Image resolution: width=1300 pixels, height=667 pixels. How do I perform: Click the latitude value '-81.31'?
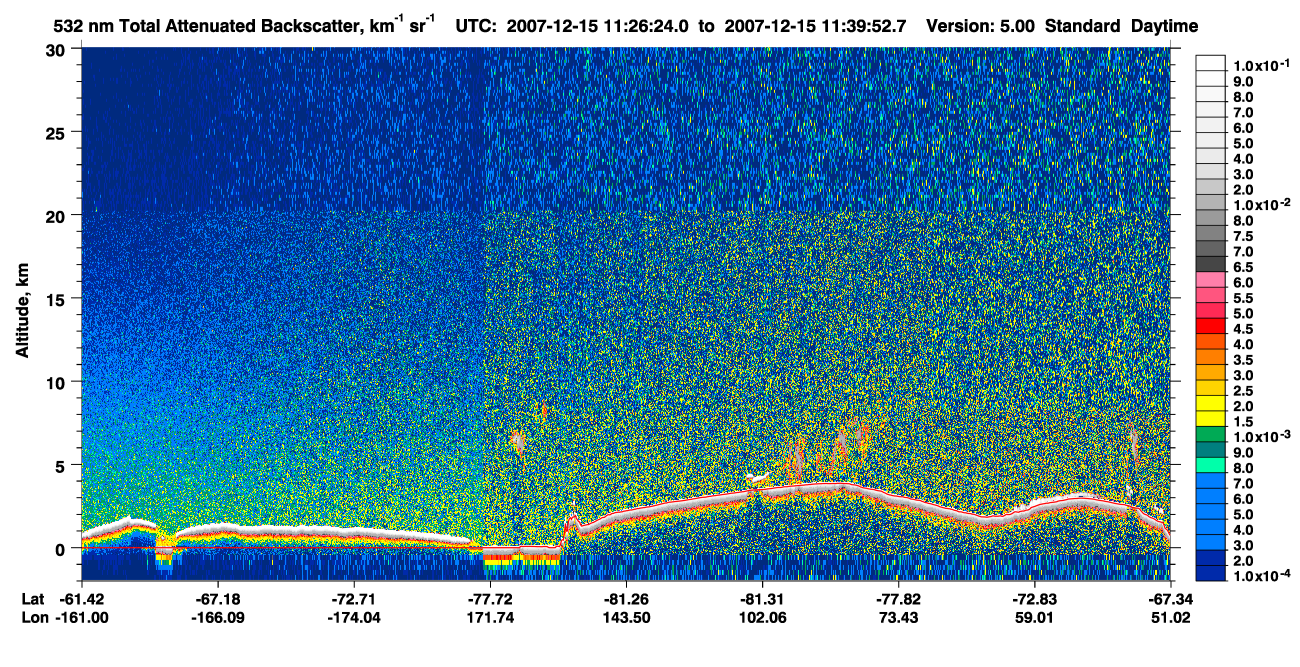tap(762, 599)
